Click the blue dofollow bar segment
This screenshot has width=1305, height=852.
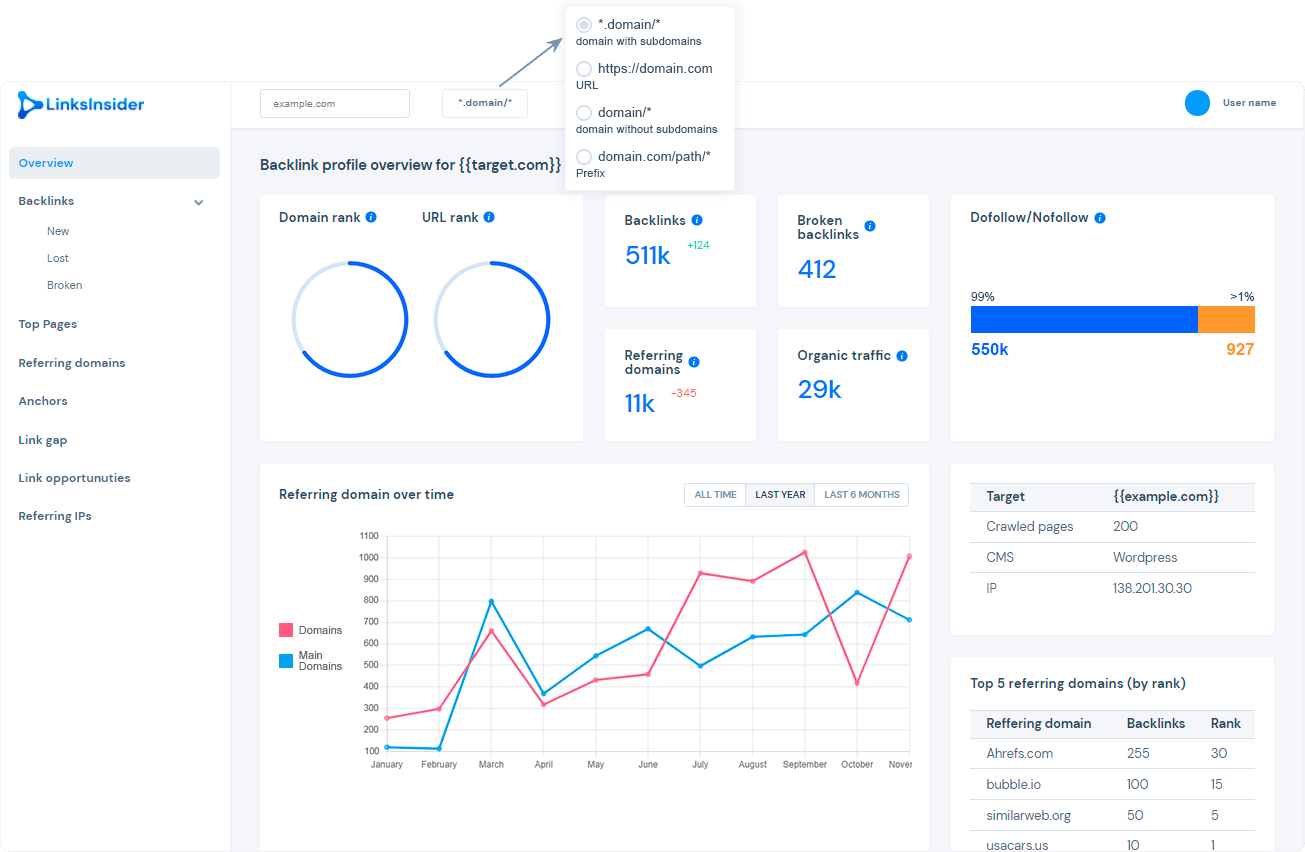tap(1084, 319)
